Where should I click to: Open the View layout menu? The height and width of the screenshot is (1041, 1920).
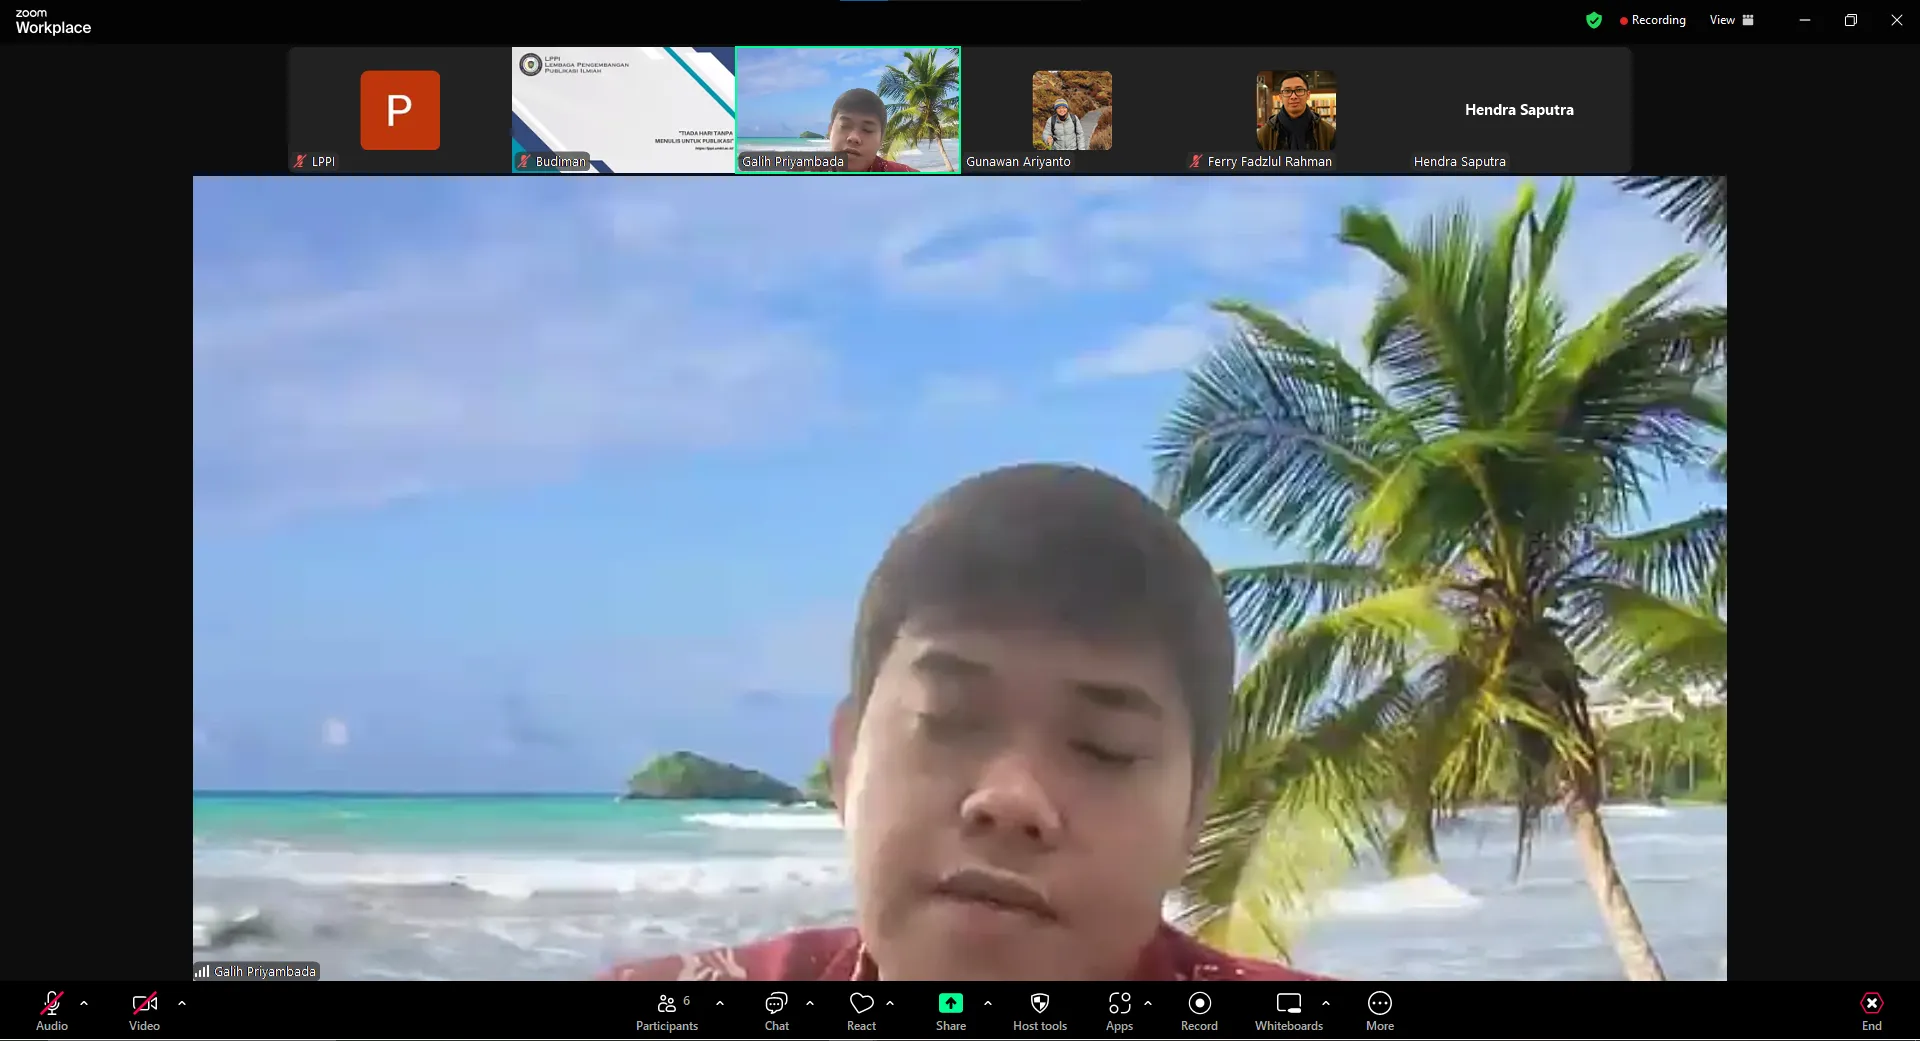(x=1731, y=20)
